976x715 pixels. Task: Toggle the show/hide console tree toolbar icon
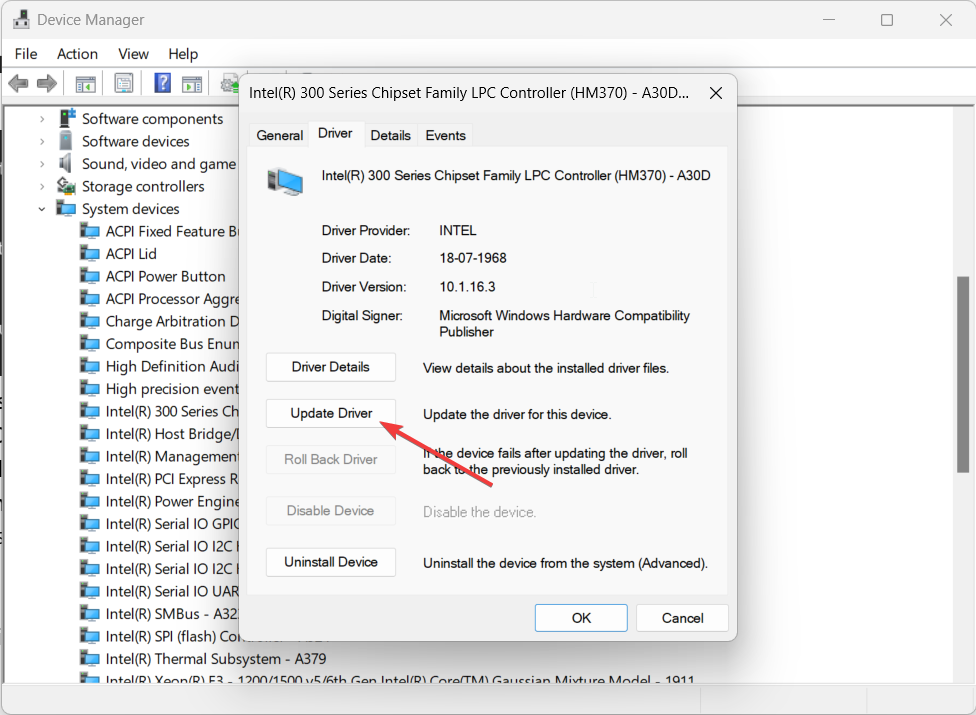pyautogui.click(x=85, y=83)
